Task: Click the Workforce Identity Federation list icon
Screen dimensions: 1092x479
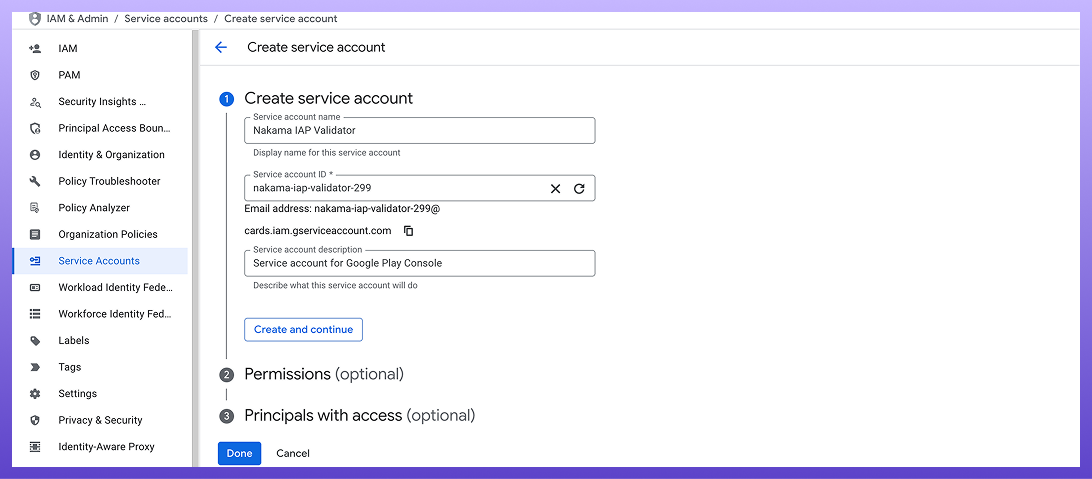Action: (x=35, y=314)
